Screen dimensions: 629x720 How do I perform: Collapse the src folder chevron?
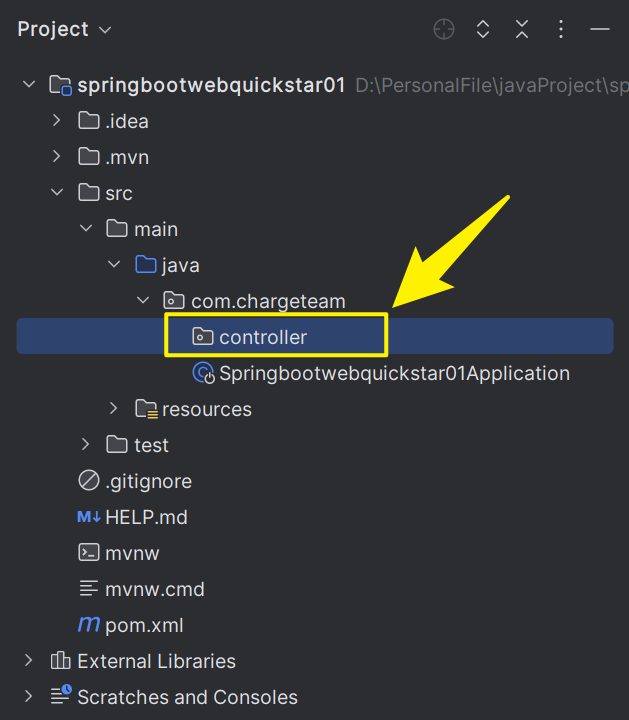(x=57, y=192)
